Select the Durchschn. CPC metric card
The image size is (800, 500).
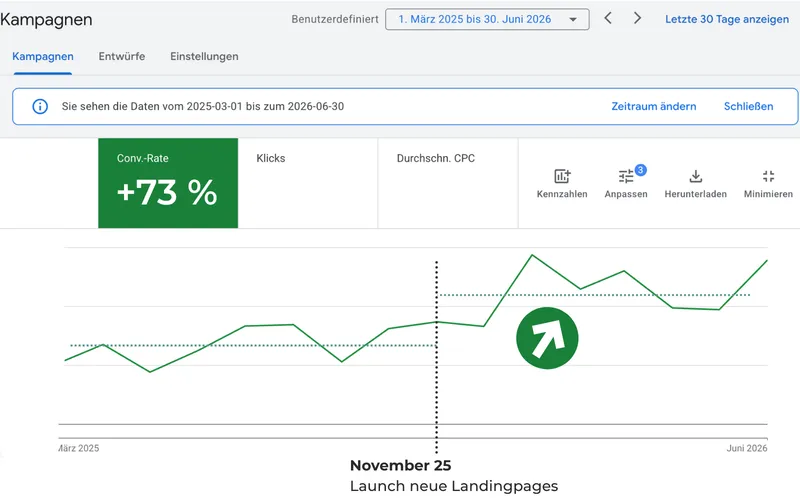(x=448, y=183)
